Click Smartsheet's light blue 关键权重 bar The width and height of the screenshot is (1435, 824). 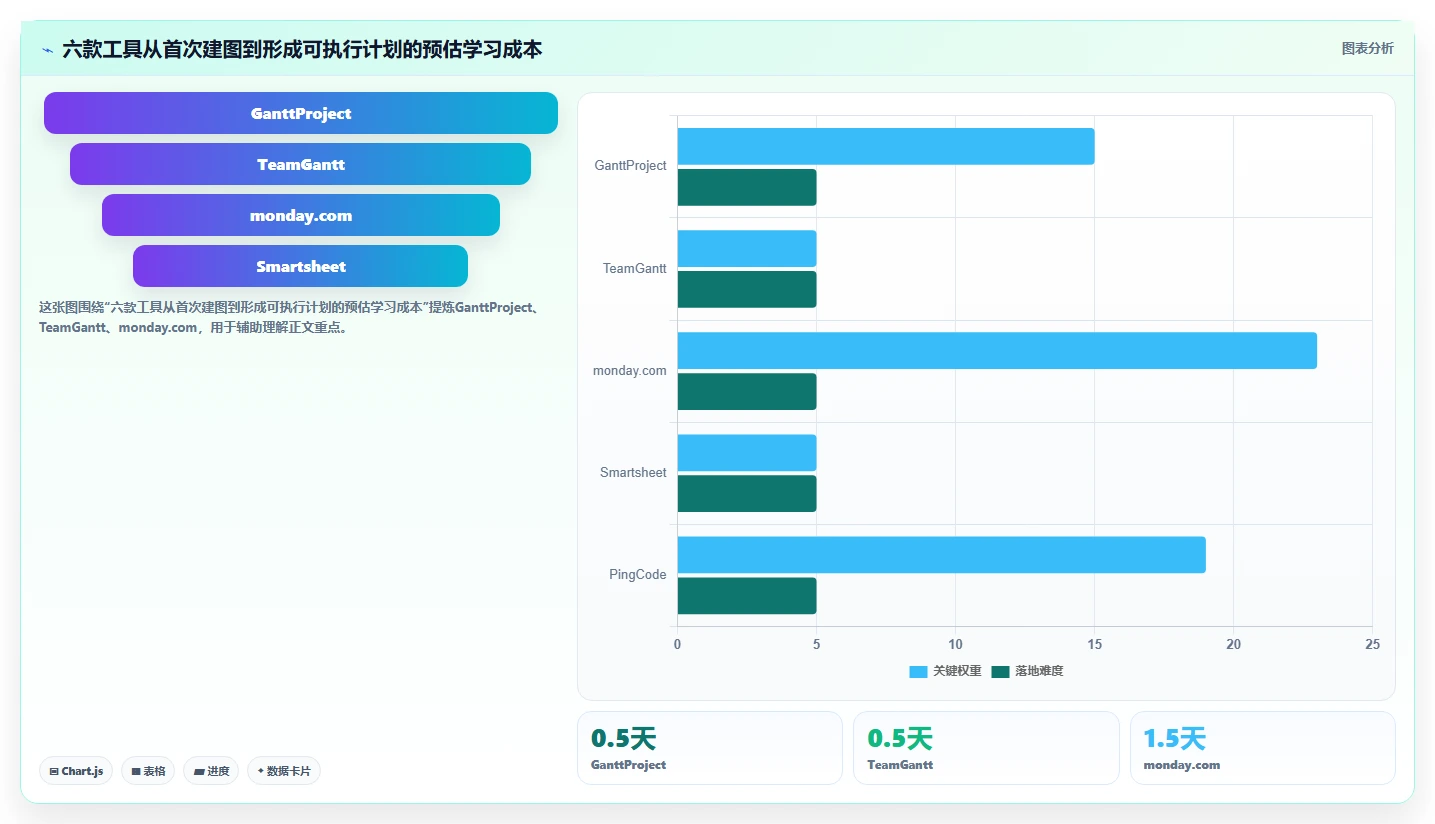tap(747, 452)
